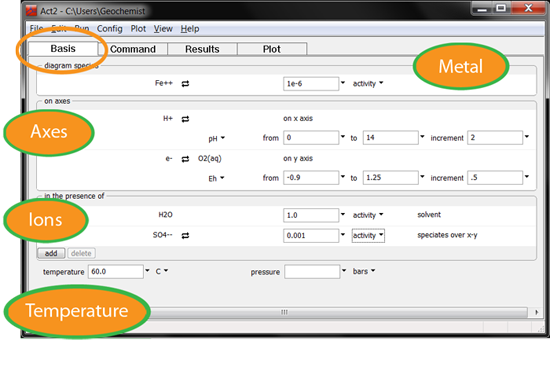Switch to the Command tab
The width and height of the screenshot is (550, 367).
[x=133, y=49]
